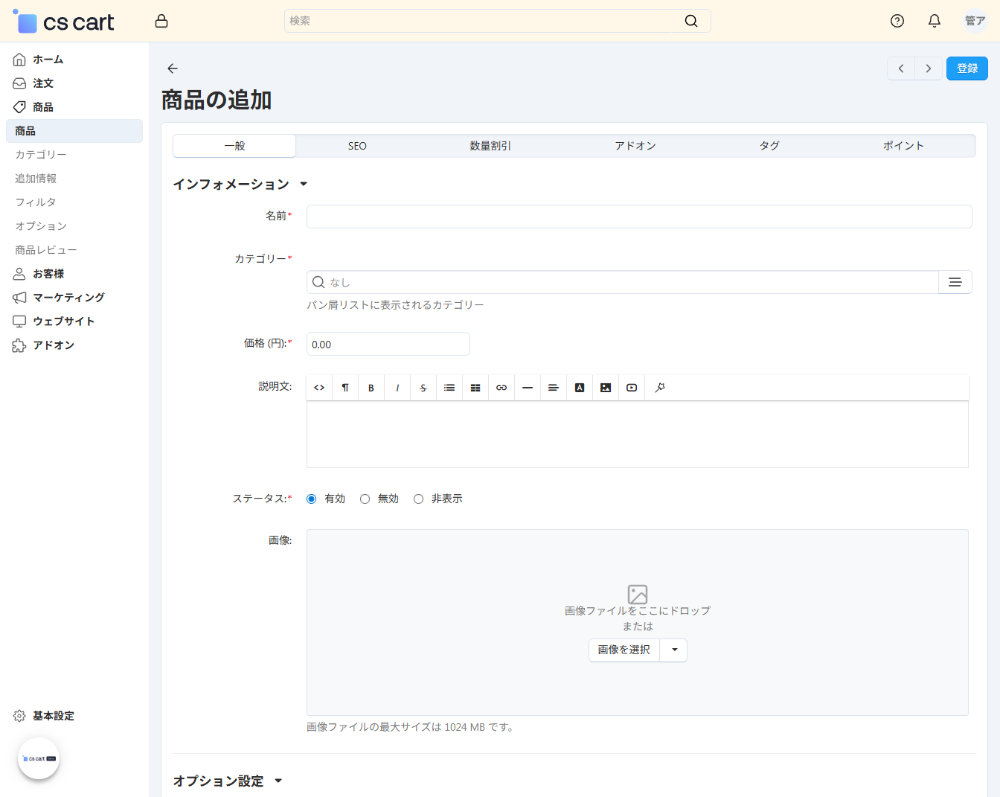Open the notifications bell icon
The height and width of the screenshot is (797, 1000).
[x=934, y=20]
